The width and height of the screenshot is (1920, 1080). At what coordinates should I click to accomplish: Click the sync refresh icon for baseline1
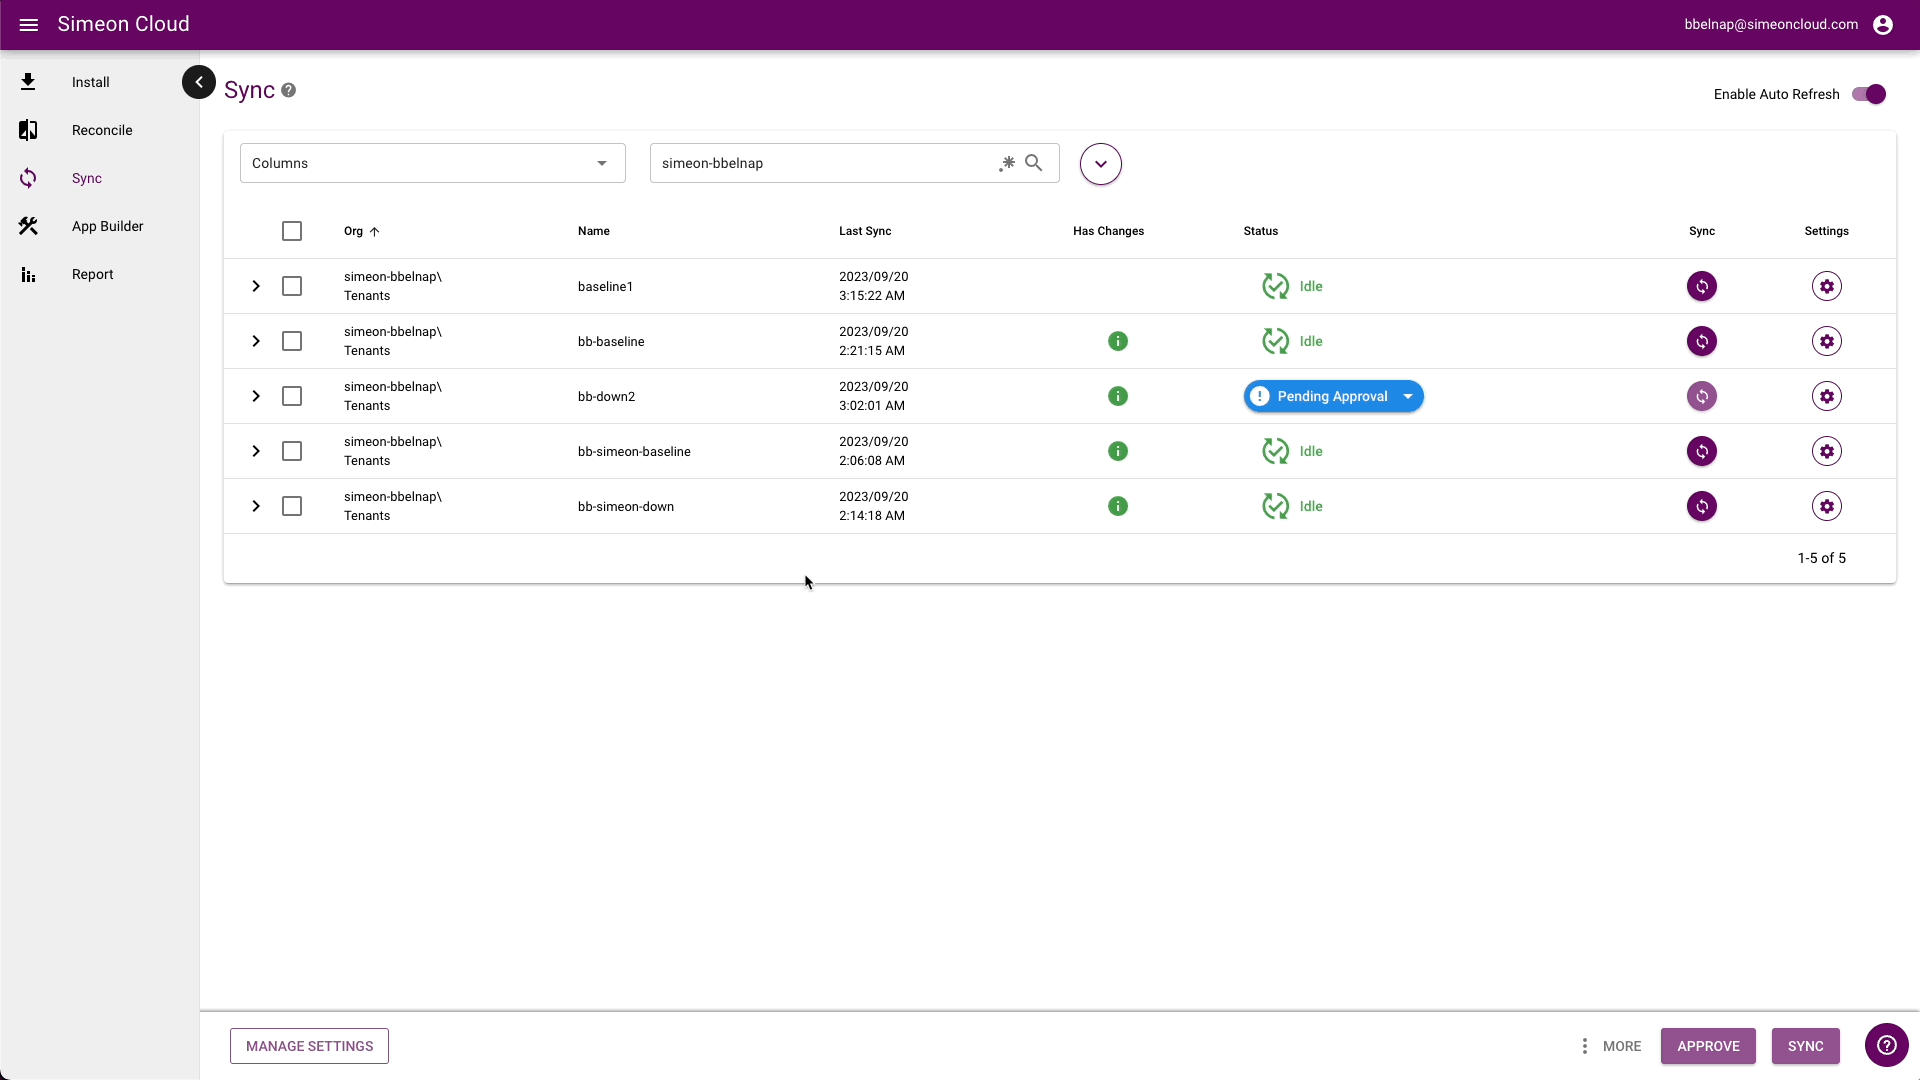click(x=1701, y=286)
